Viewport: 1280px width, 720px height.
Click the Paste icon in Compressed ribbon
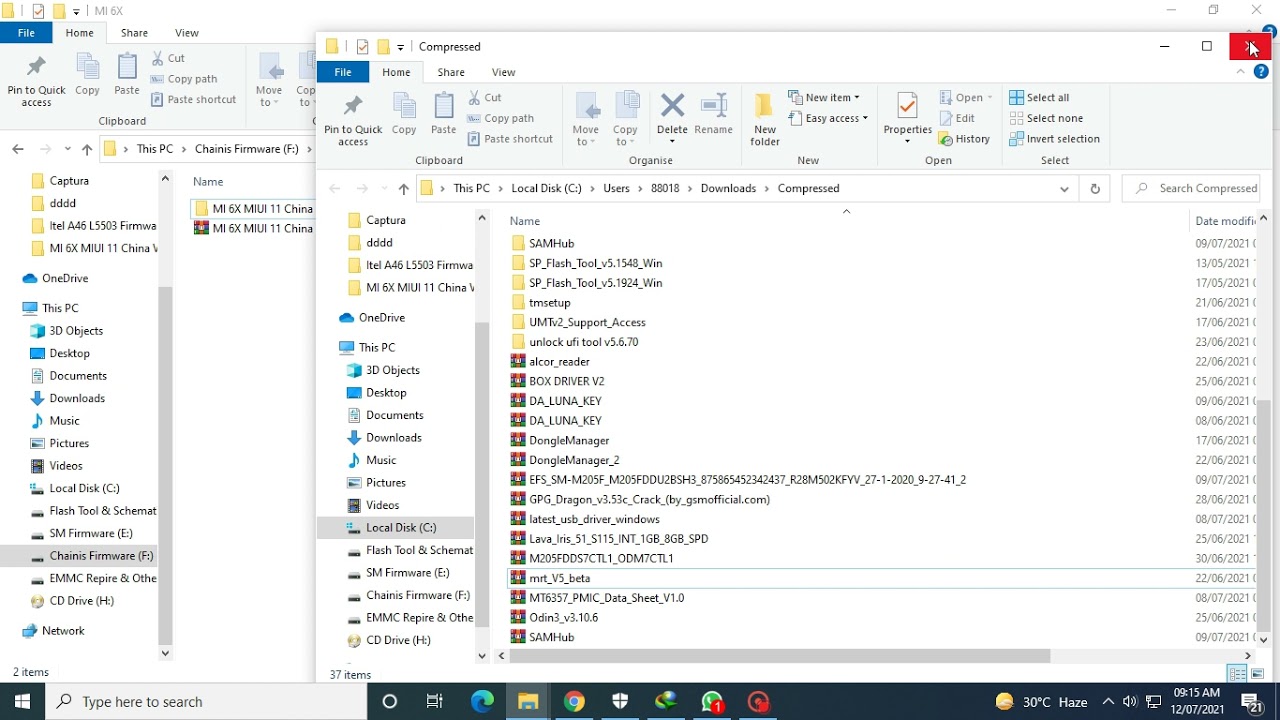444,112
